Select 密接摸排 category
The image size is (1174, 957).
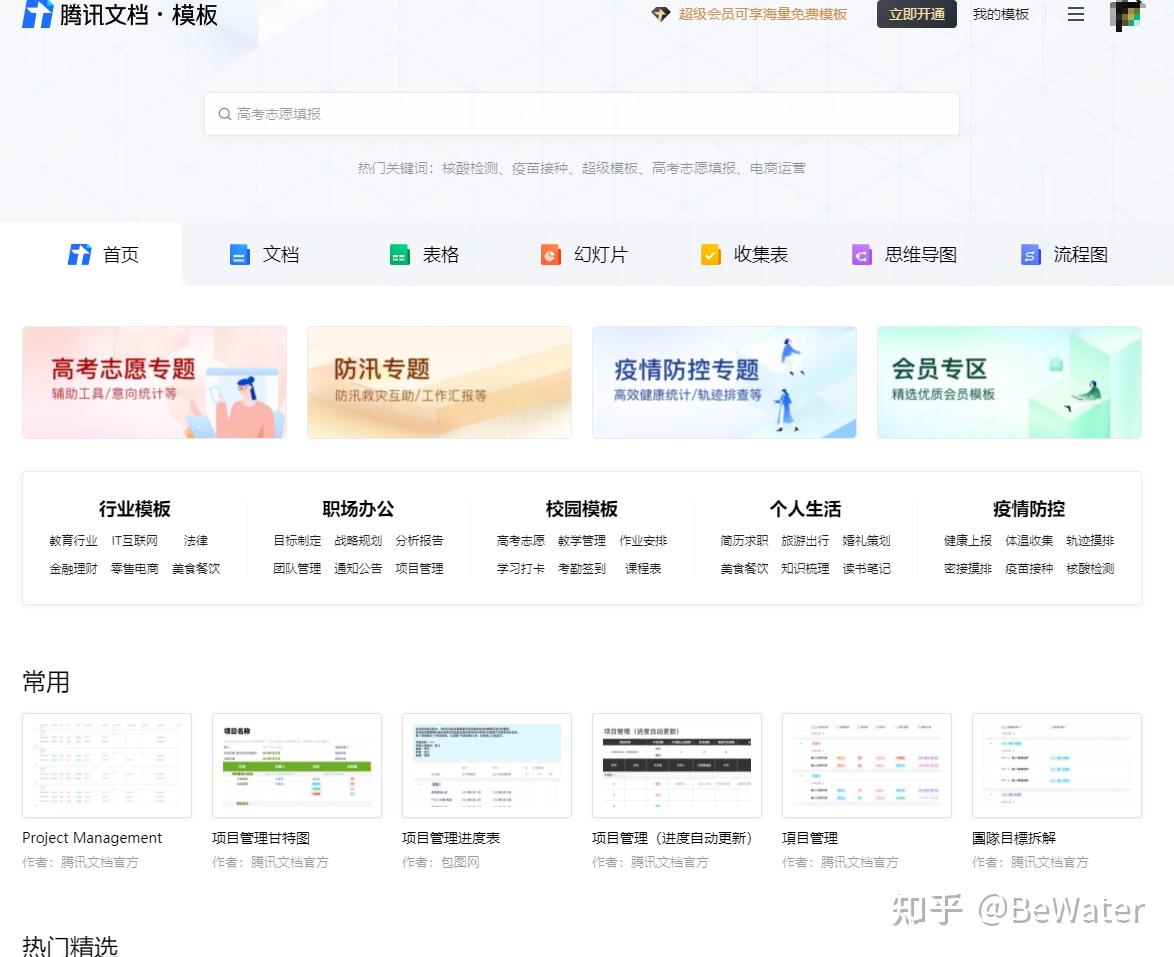click(x=968, y=569)
